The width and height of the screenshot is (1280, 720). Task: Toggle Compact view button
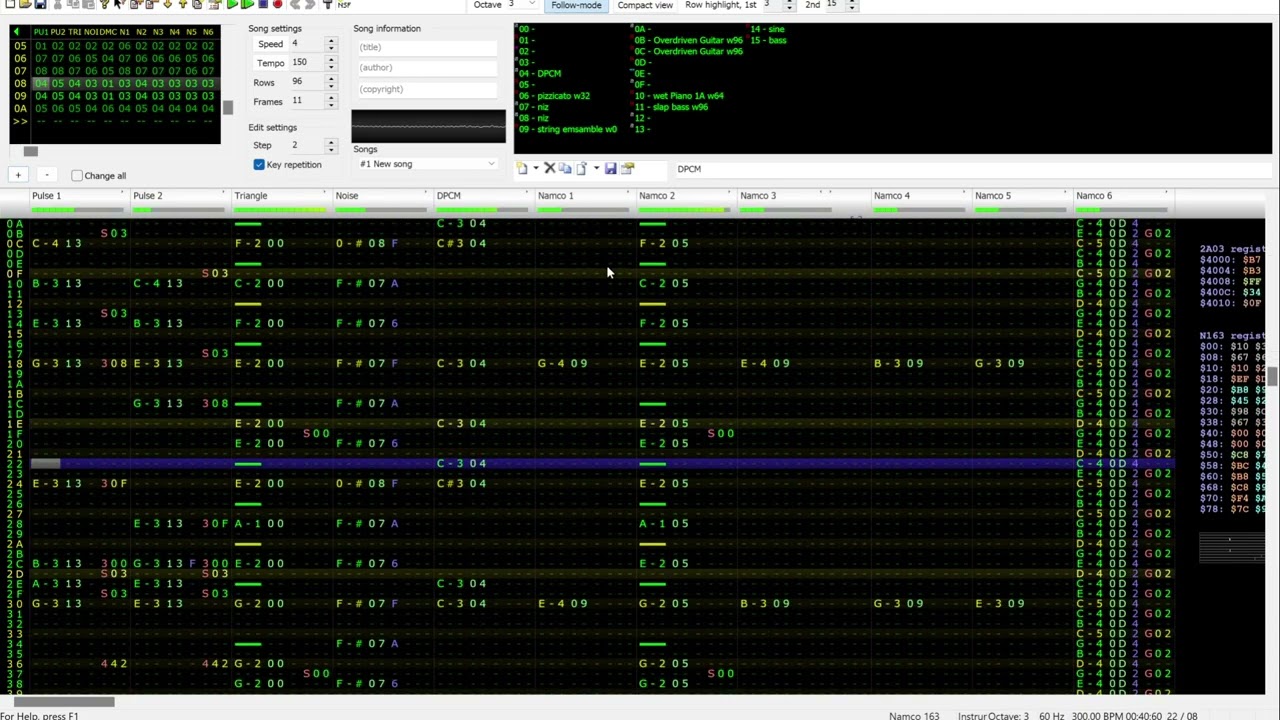[x=645, y=5]
